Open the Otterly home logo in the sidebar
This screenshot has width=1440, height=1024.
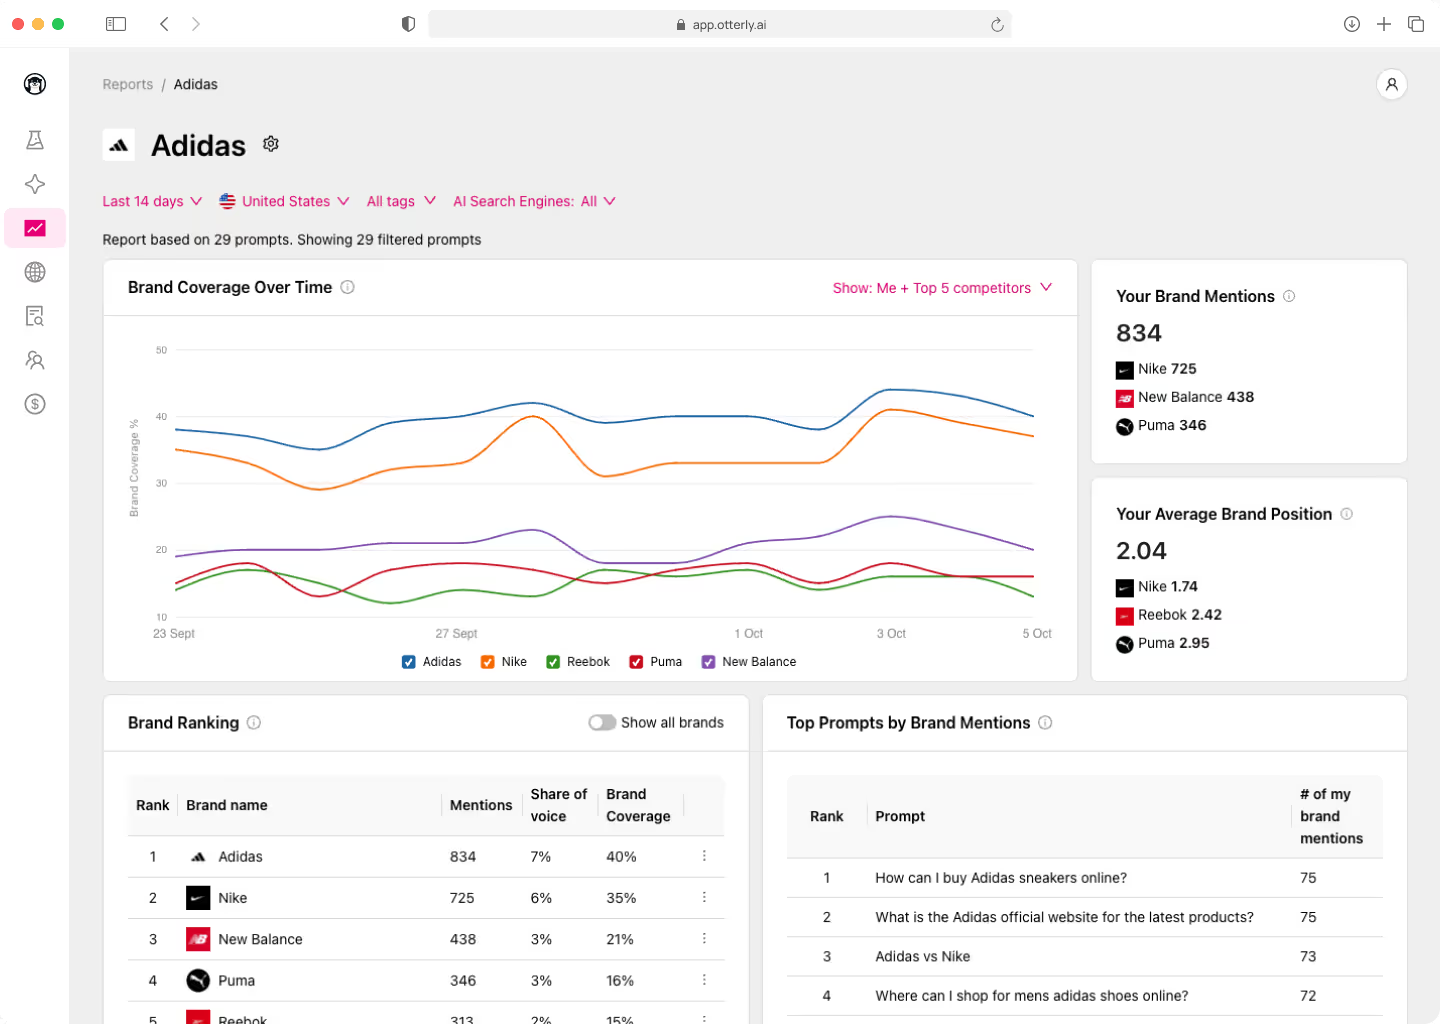[x=34, y=84]
